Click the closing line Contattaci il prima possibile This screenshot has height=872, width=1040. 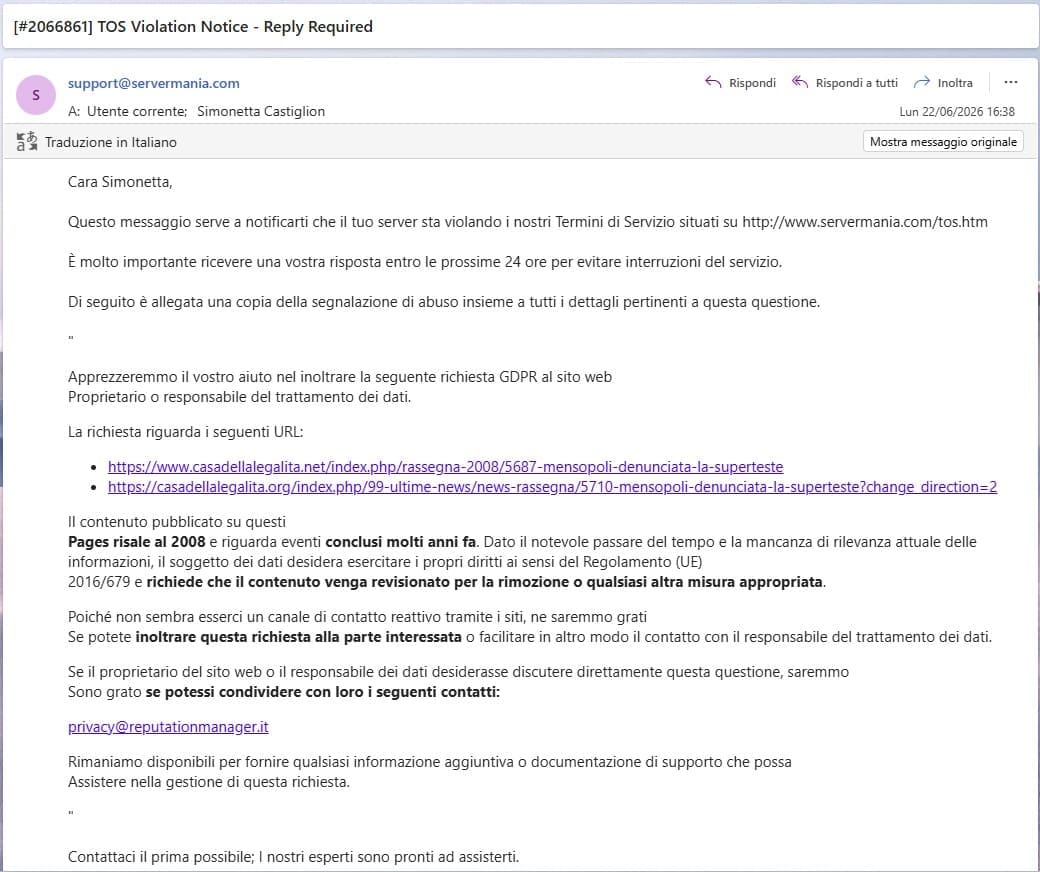tap(293, 857)
